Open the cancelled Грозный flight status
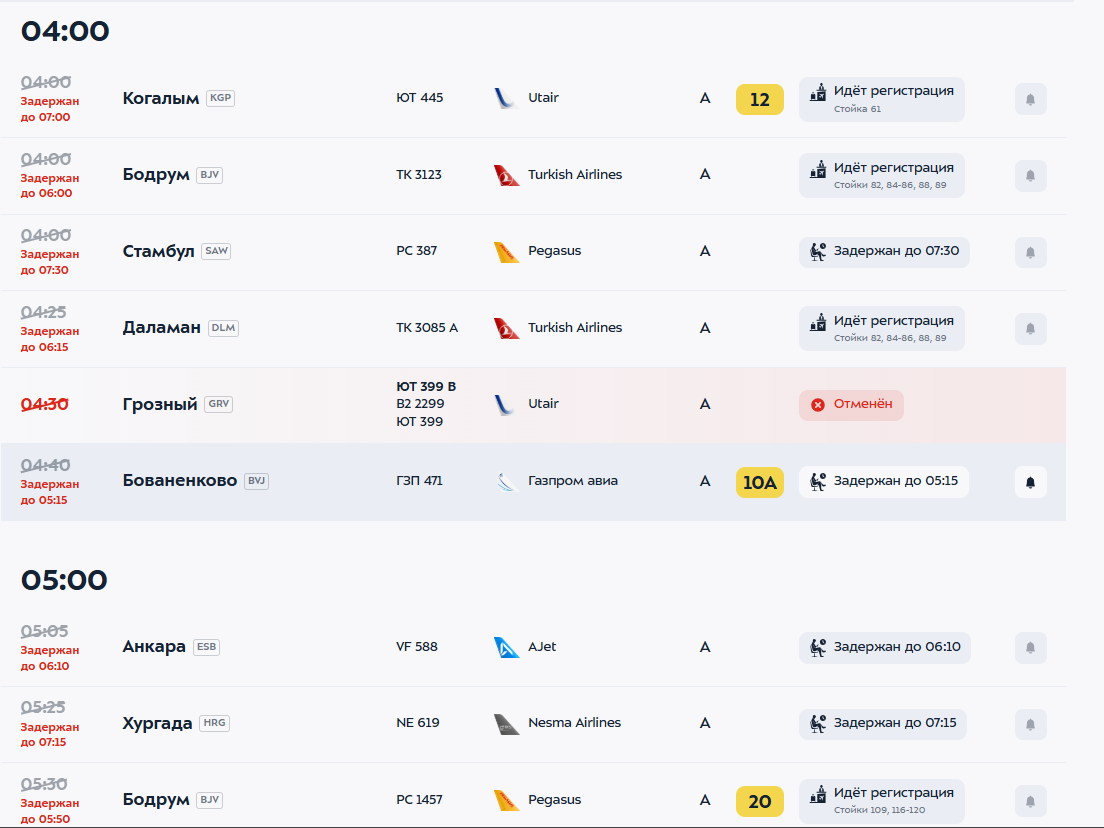1104x828 pixels. click(x=851, y=405)
